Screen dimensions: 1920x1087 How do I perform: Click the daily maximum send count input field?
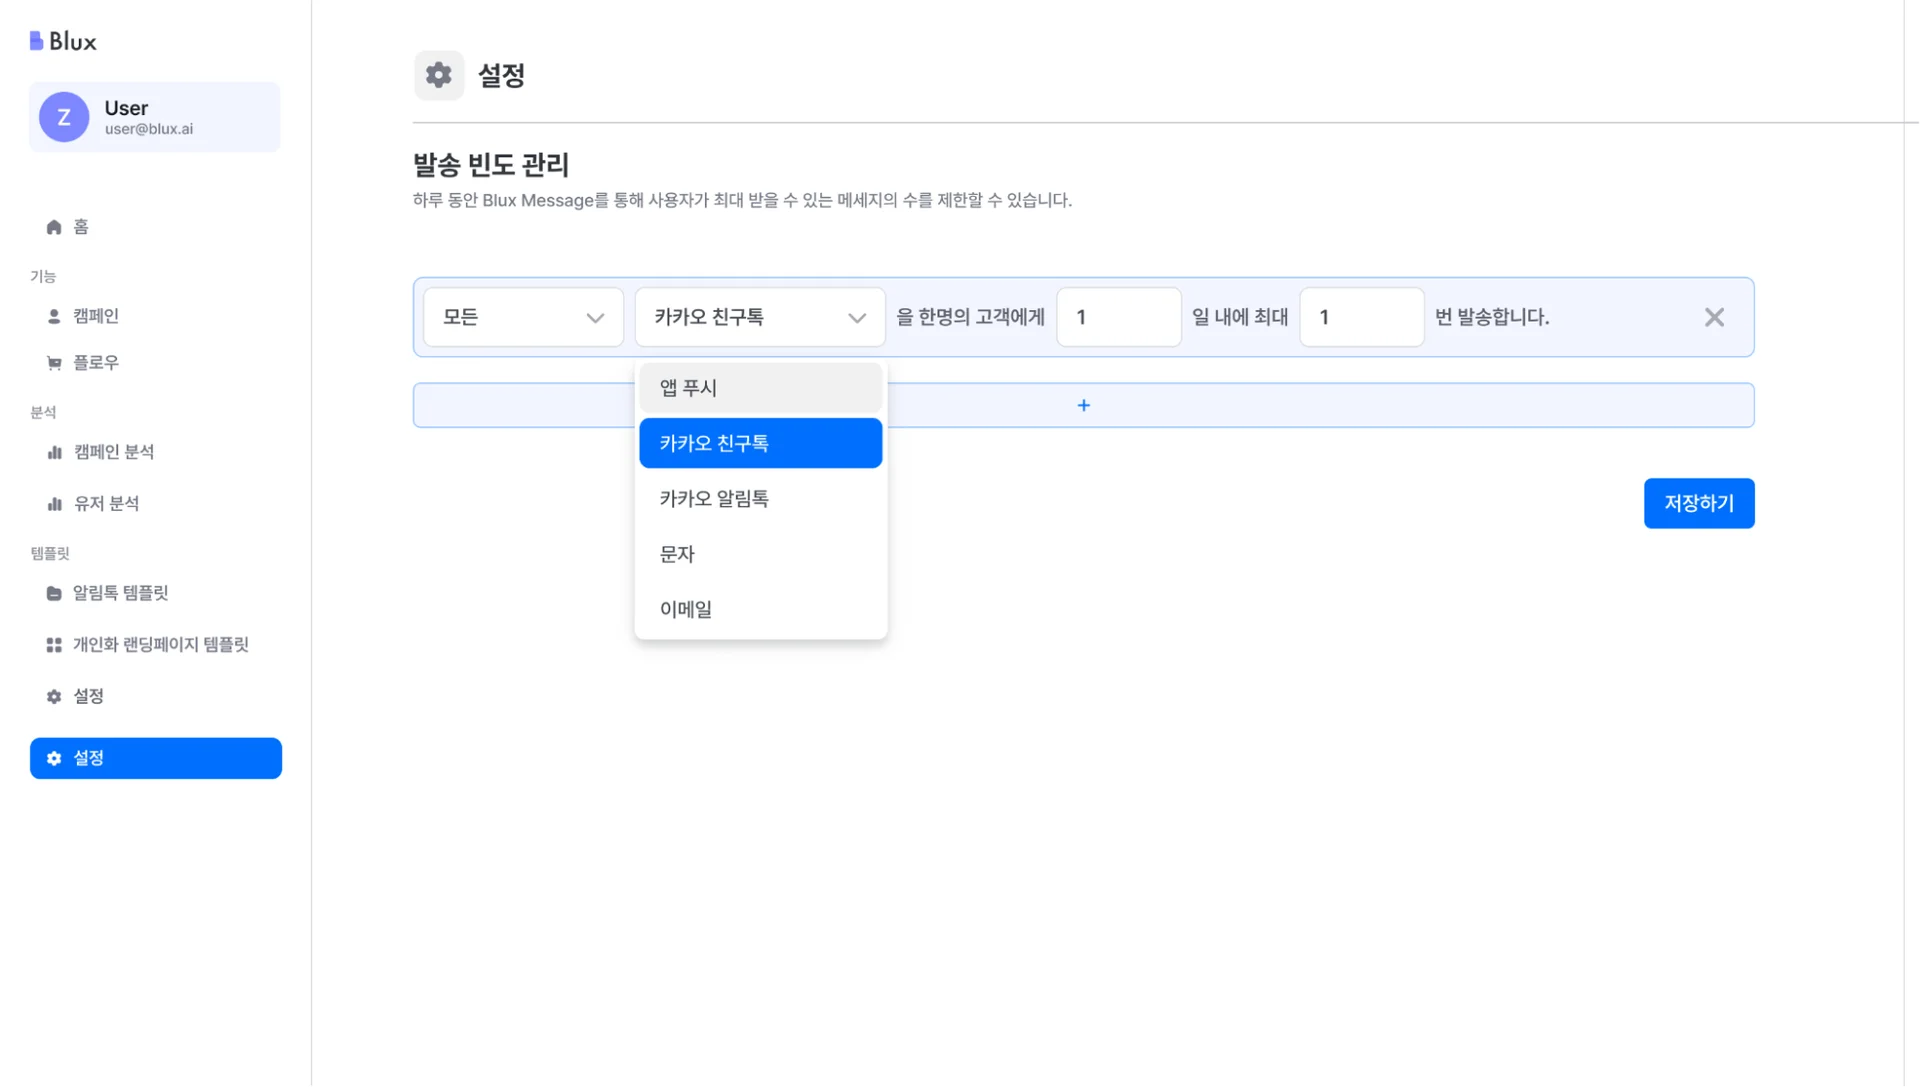click(1361, 317)
